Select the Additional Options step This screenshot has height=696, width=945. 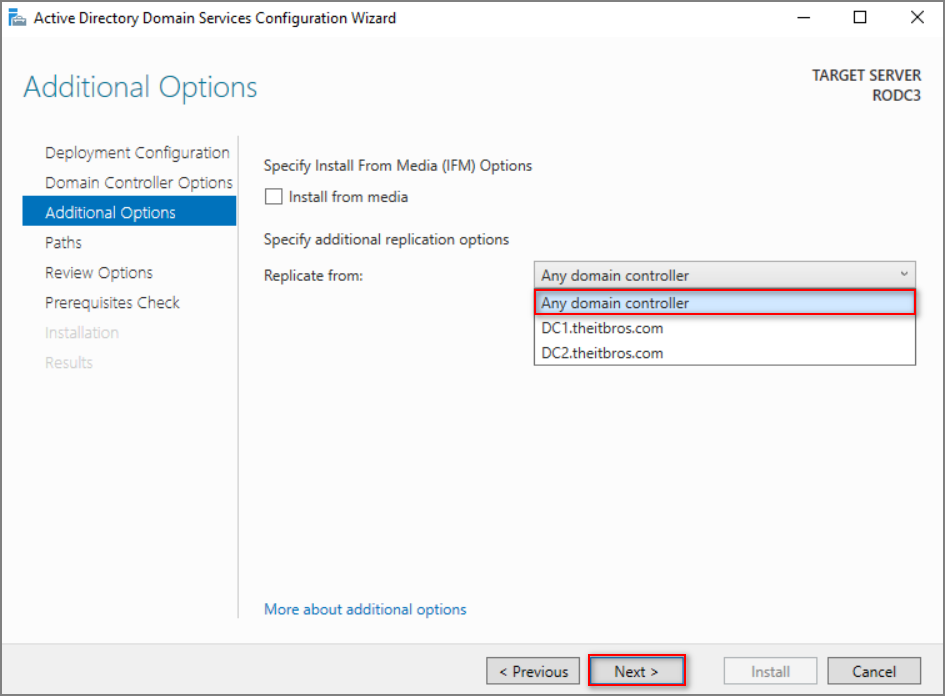pos(129,212)
